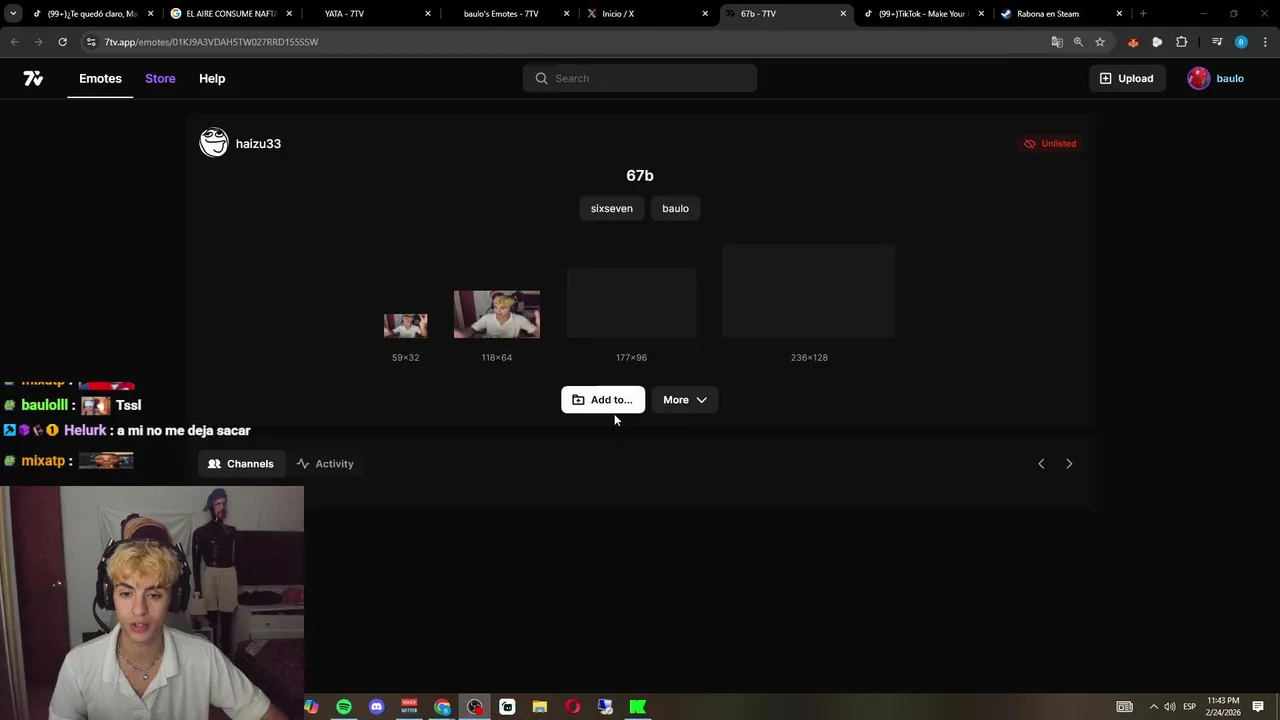Screen dimensions: 1280x720
Task: Open Voicemeeter from the taskbar
Action: tap(409, 707)
